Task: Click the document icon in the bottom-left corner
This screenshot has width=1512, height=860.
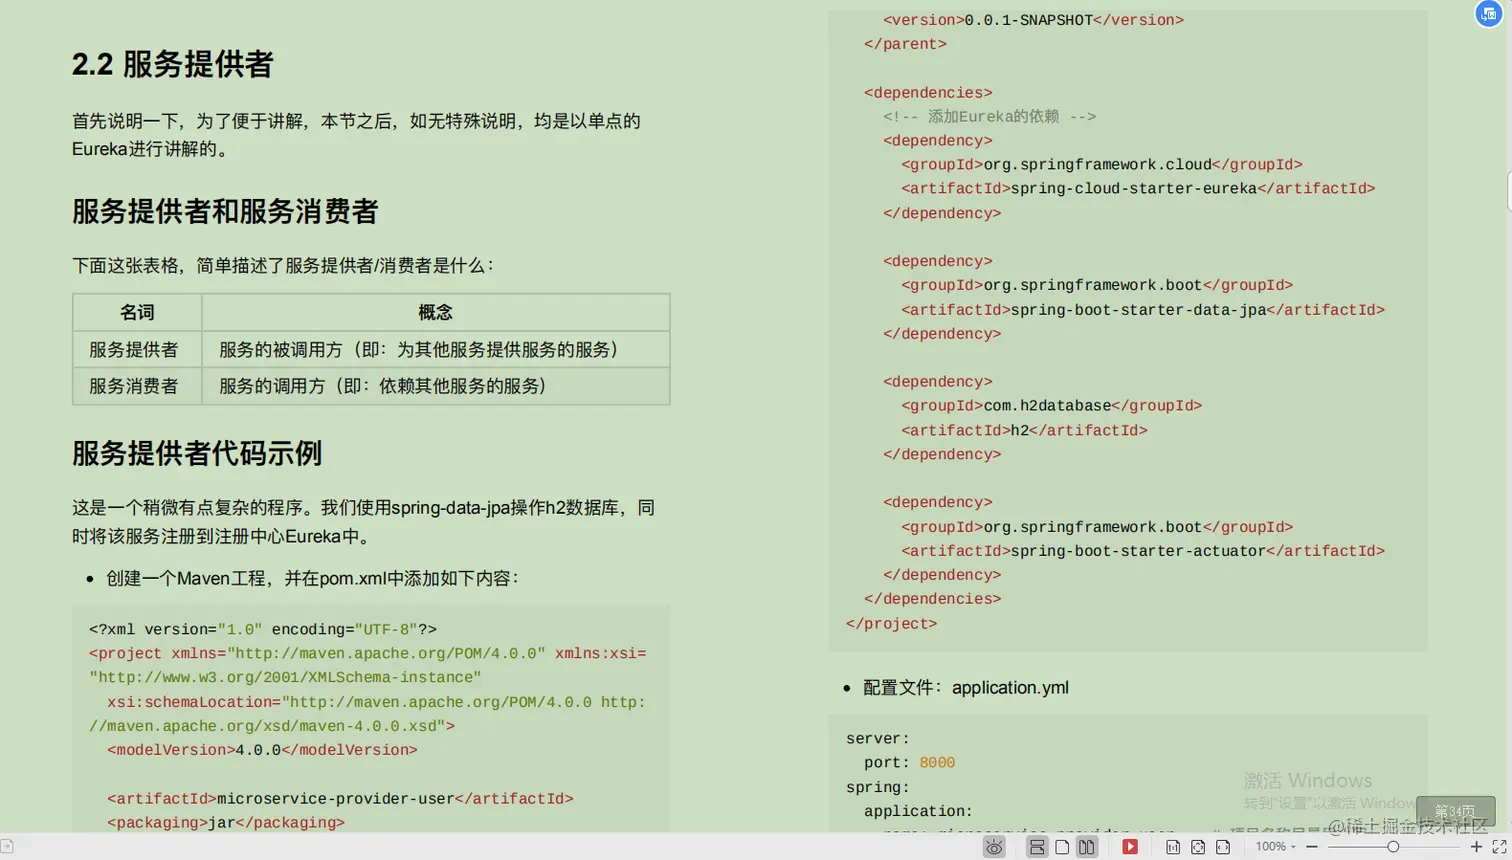Action: tap(7, 845)
